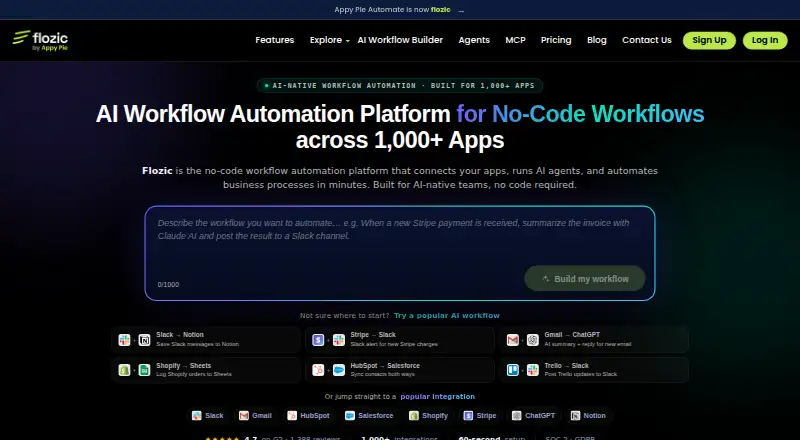Click Slack icon in Stripe → Slack card
This screenshot has width=800, height=440.
click(339, 340)
